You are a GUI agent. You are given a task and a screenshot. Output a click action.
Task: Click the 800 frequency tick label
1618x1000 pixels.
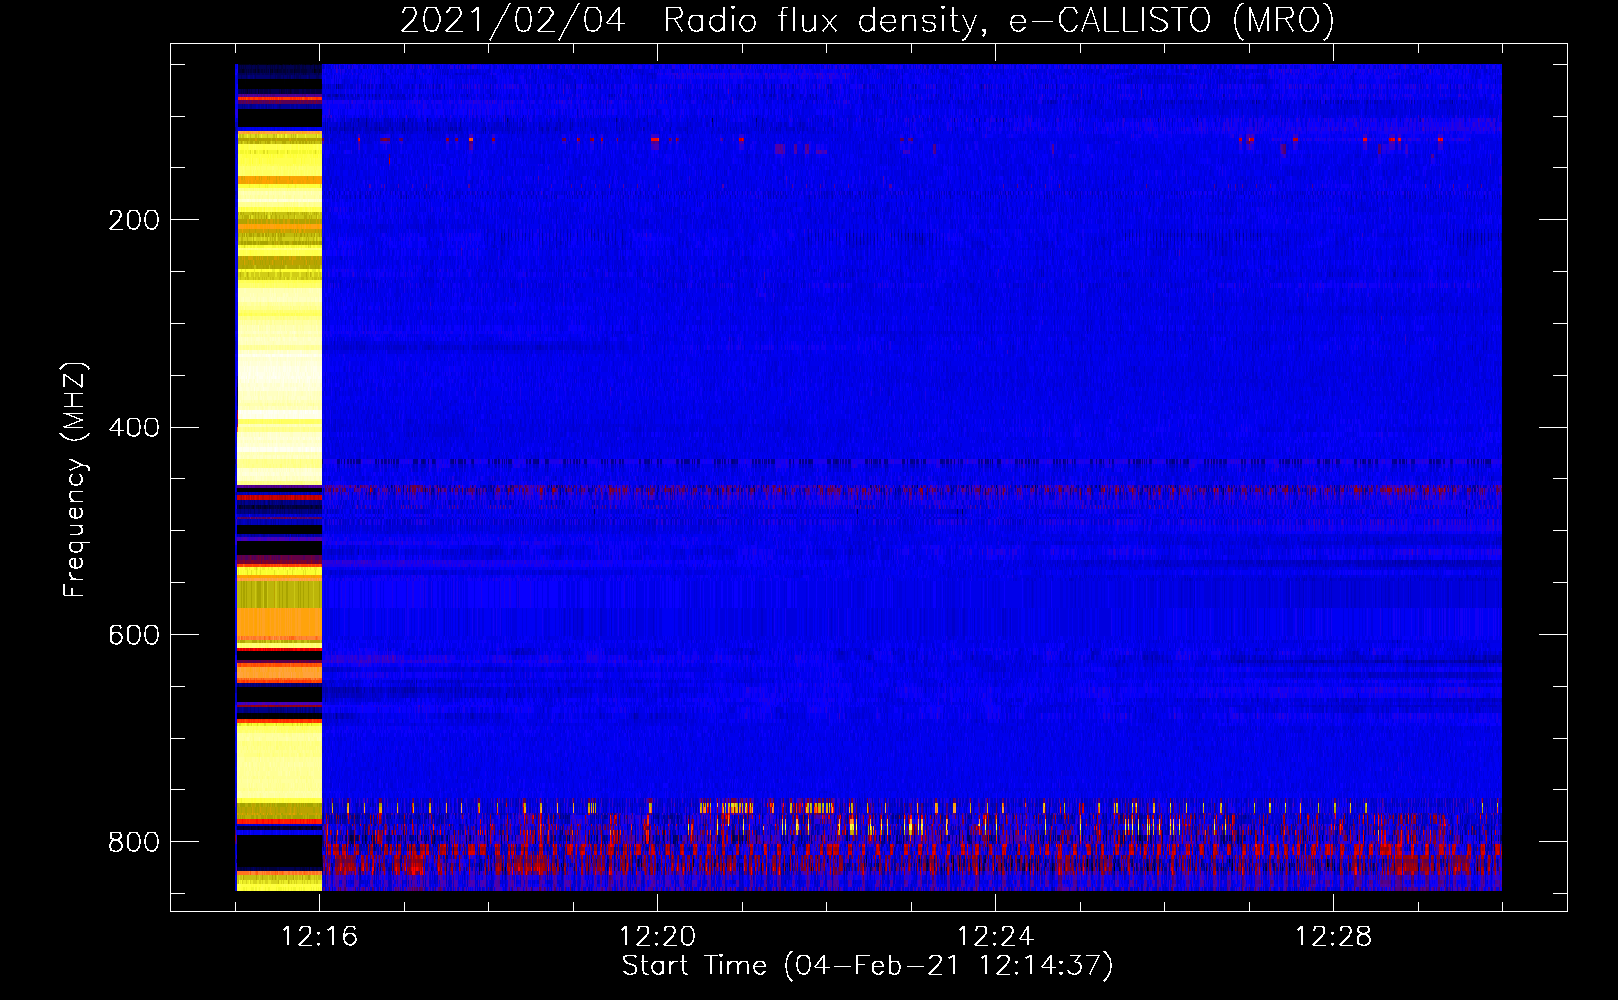click(133, 843)
